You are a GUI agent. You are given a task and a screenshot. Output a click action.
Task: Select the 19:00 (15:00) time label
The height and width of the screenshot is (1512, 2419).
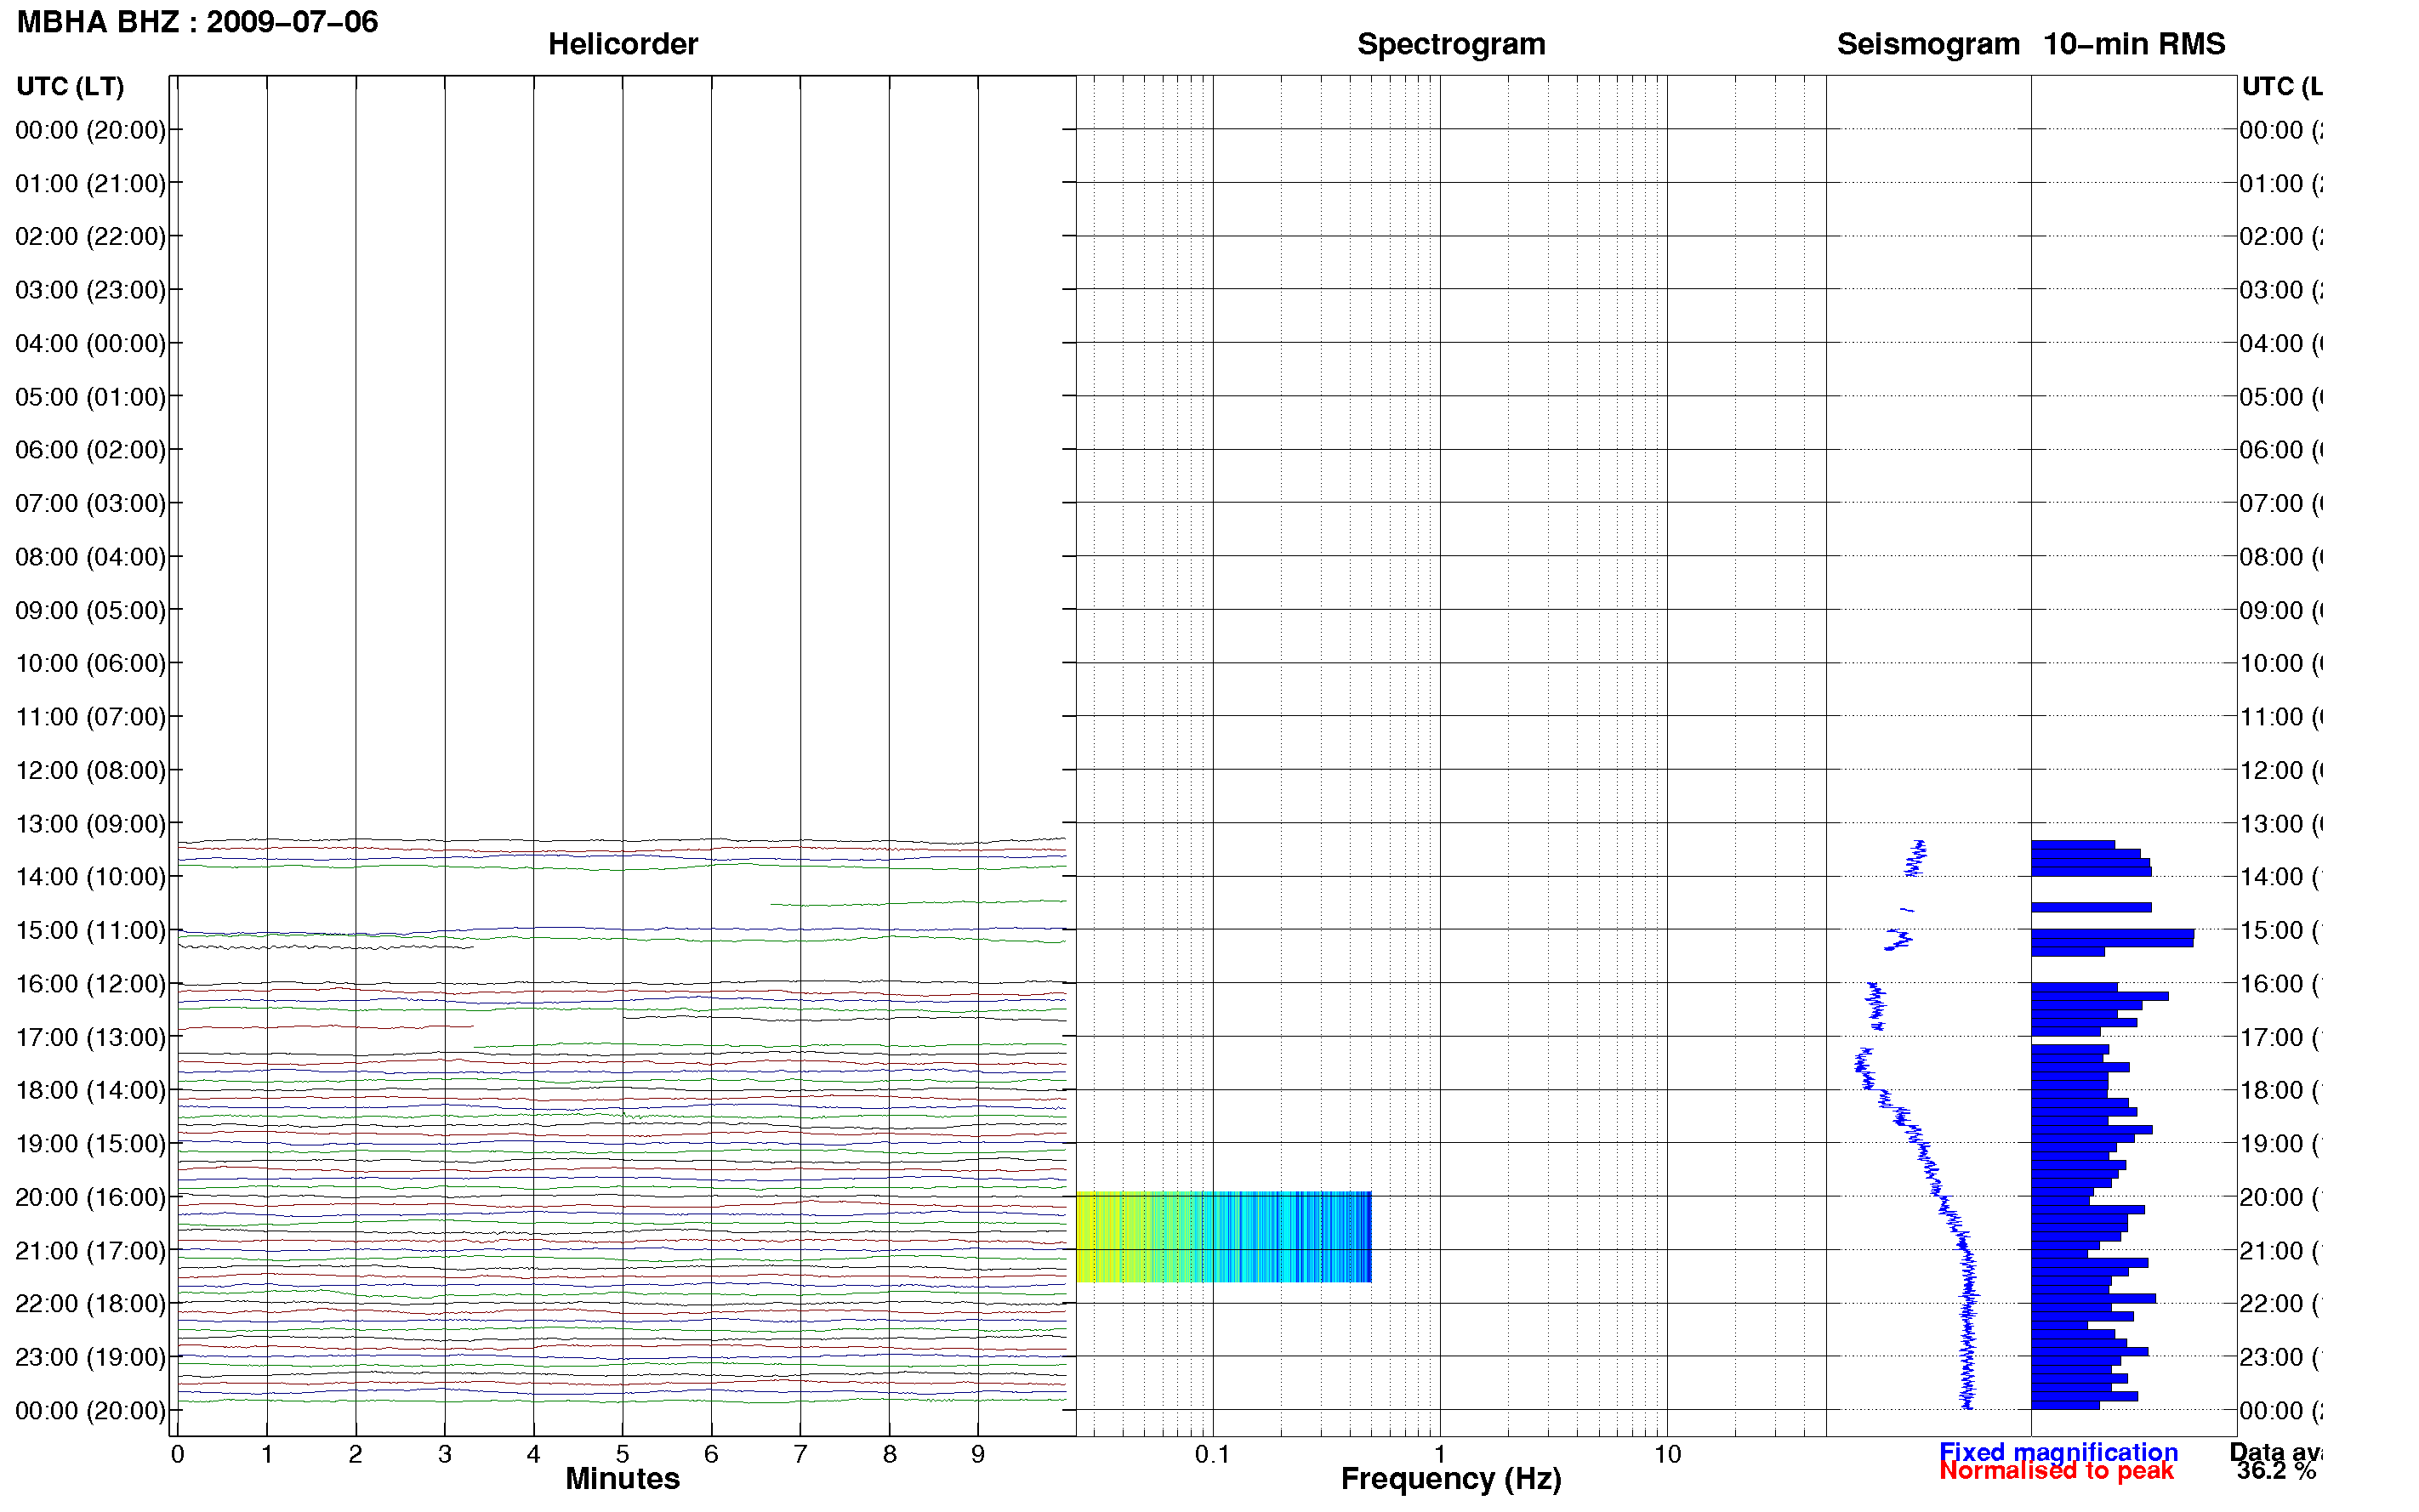(90, 1143)
